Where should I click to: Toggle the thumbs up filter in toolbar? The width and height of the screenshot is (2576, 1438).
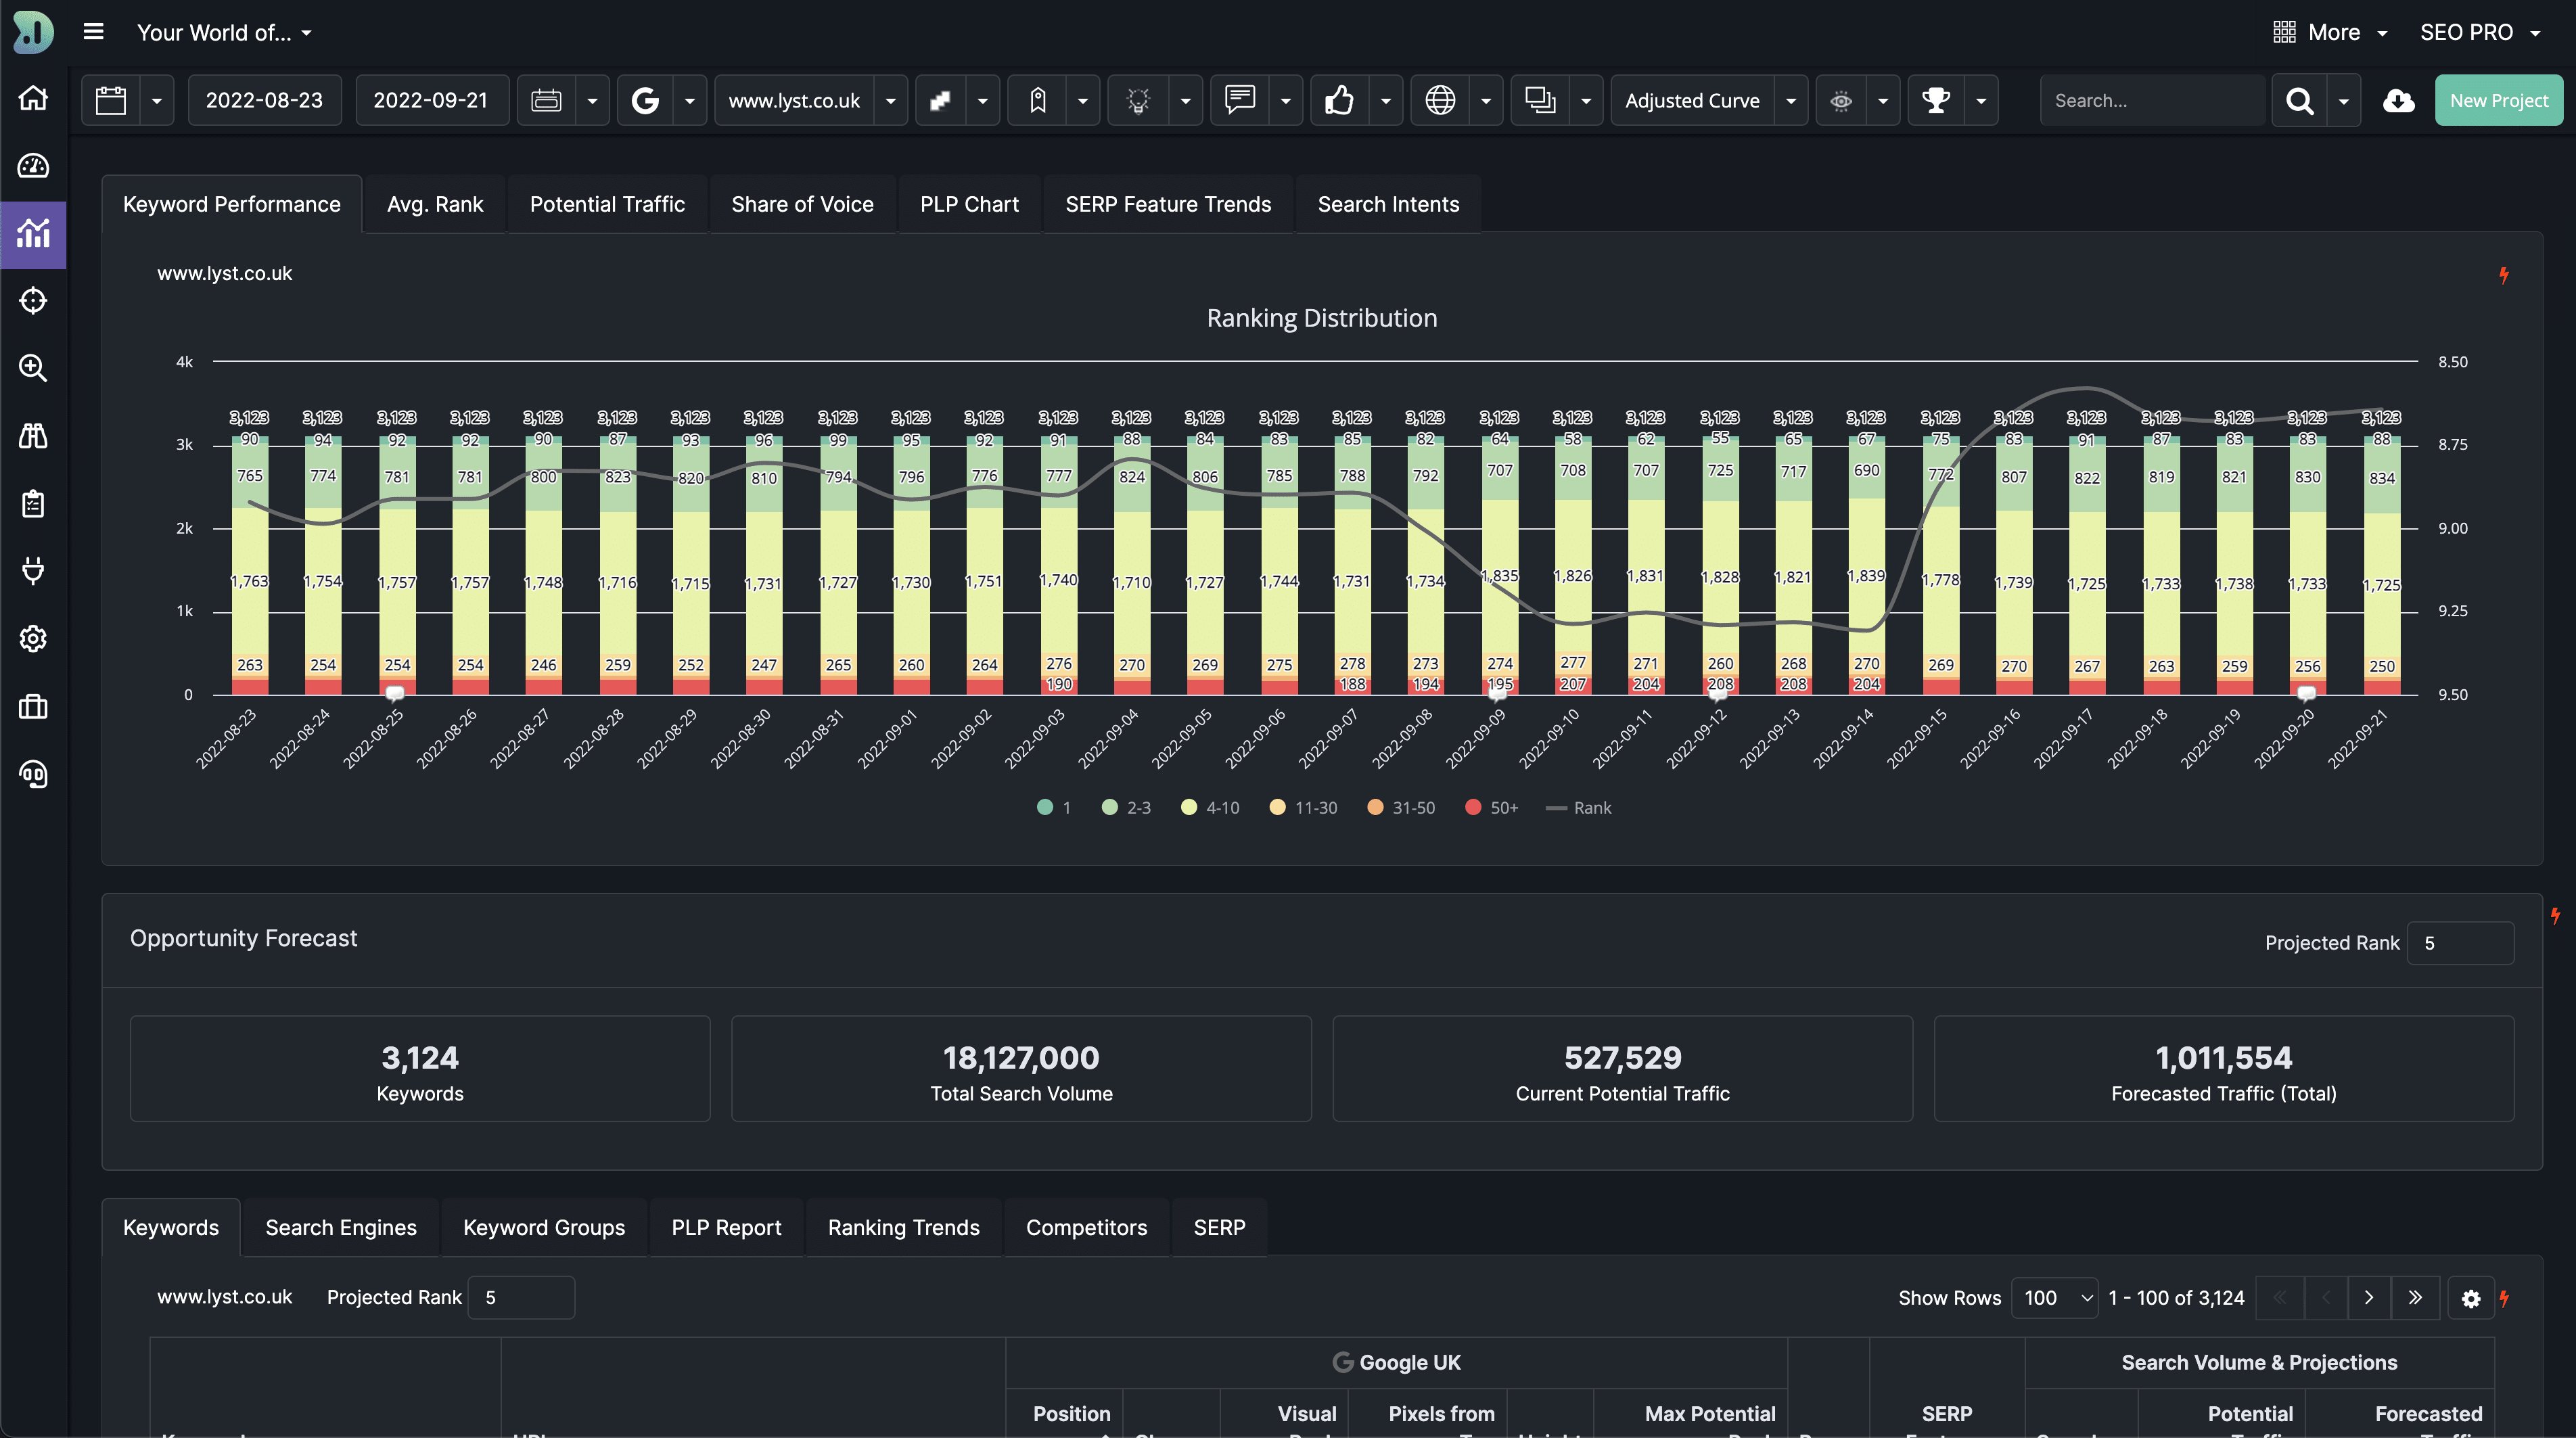coord(1340,100)
